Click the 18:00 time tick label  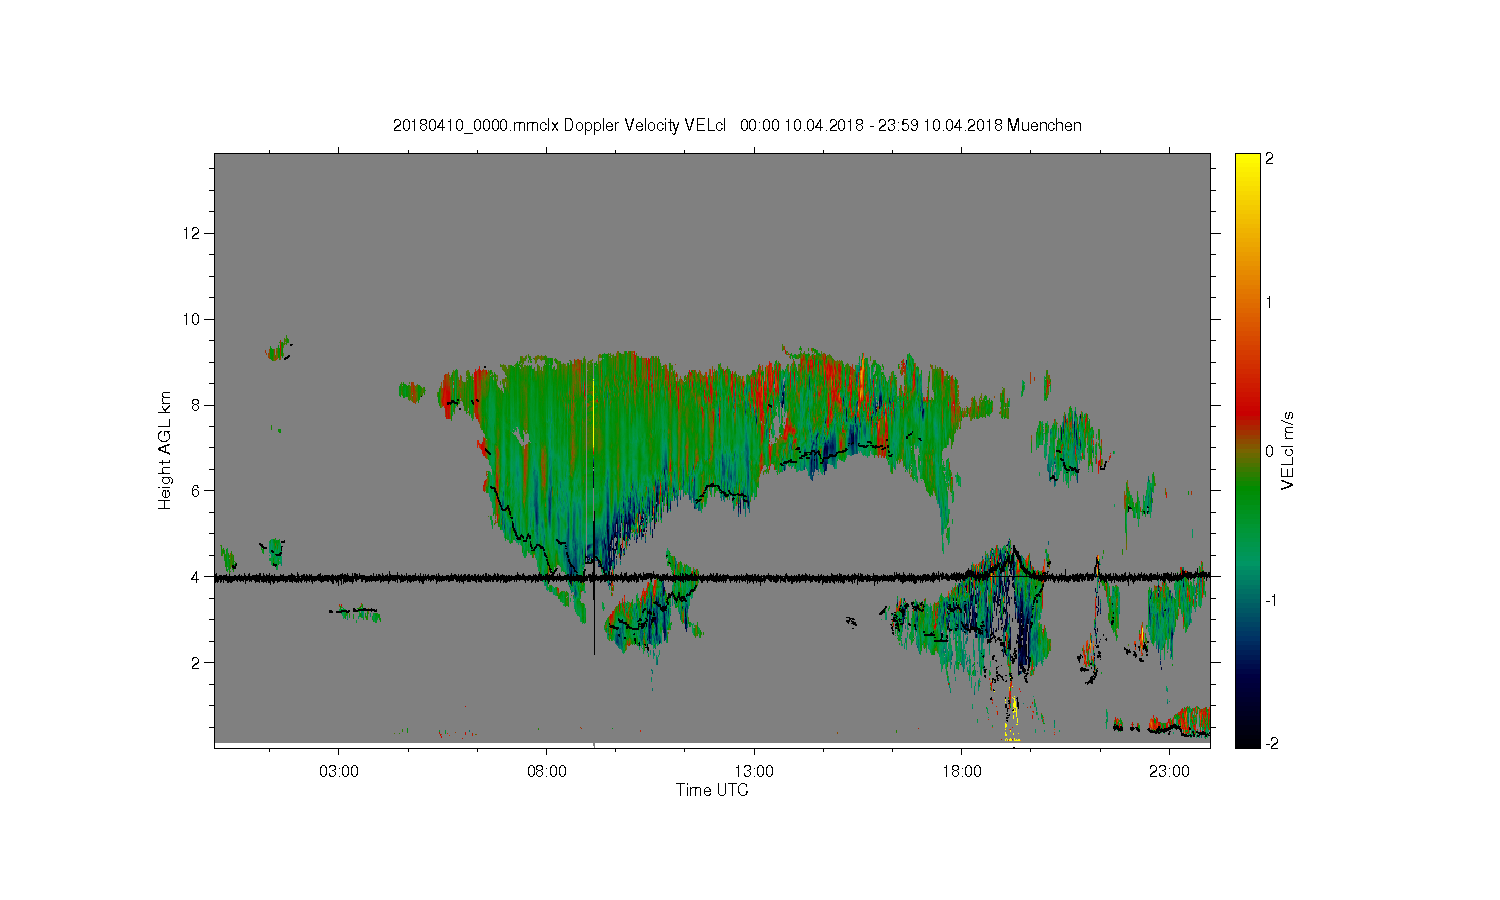[x=962, y=772]
